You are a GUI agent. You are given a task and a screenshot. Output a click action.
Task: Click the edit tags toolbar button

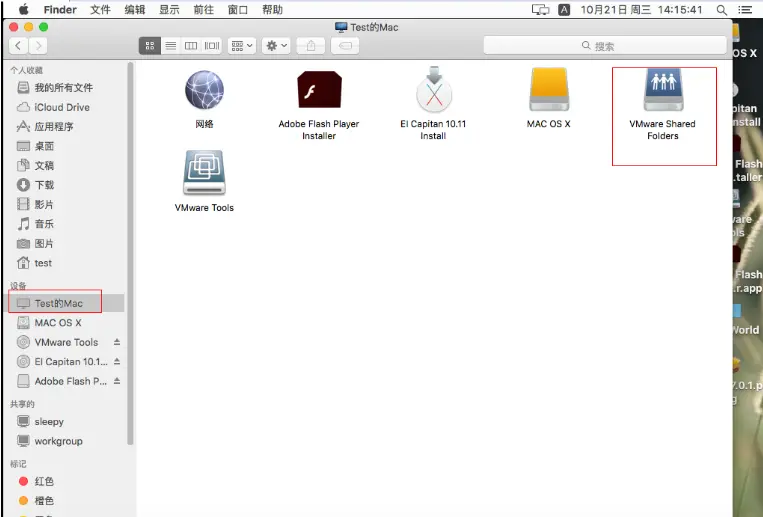point(345,46)
